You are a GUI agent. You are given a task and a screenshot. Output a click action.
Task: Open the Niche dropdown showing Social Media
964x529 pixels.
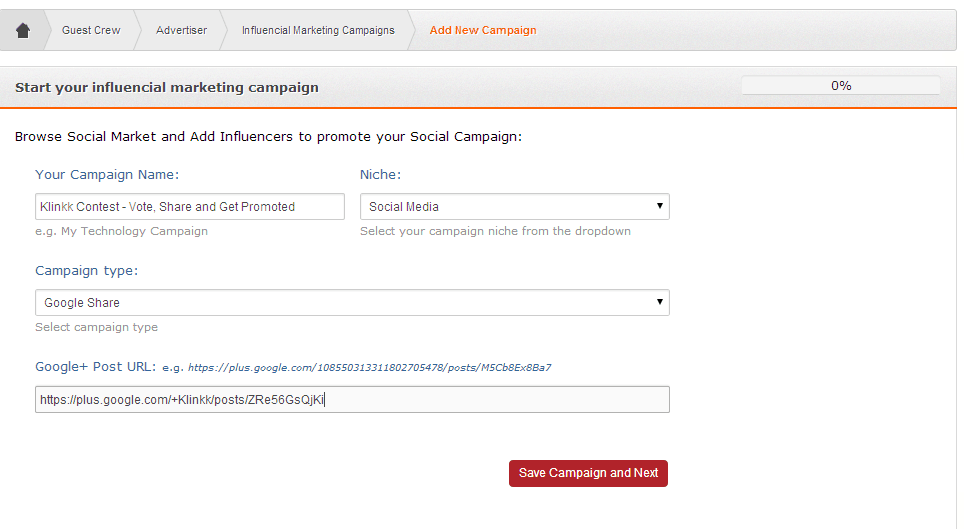pos(515,207)
